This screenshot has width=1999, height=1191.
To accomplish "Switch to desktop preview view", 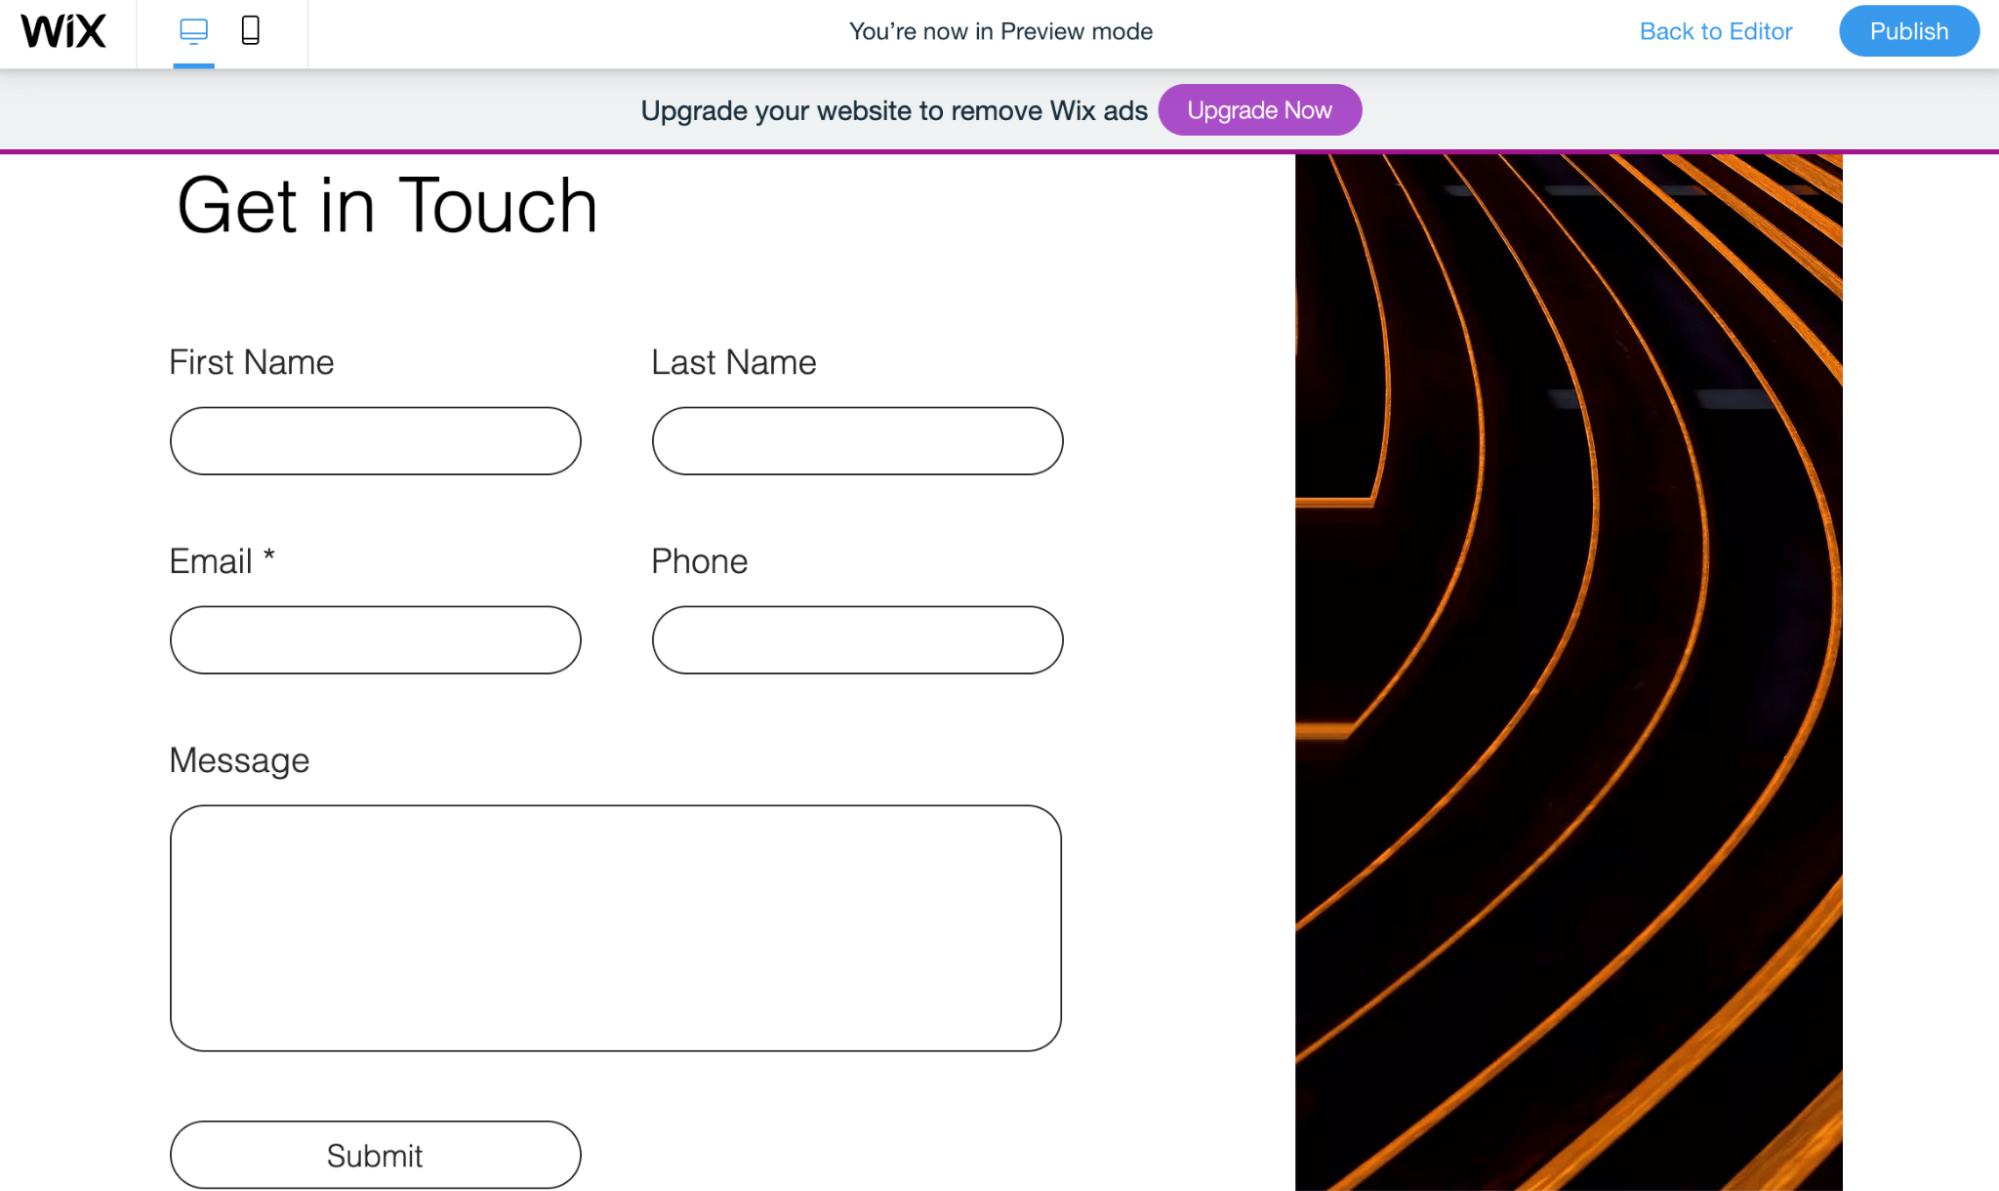I will pos(193,31).
